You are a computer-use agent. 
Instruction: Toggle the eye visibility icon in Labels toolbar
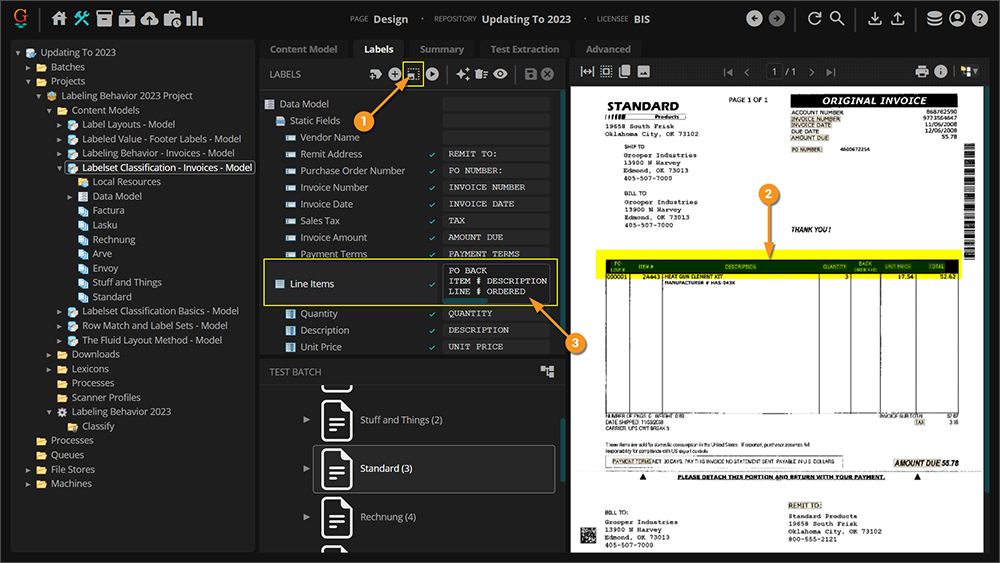pyautogui.click(x=500, y=74)
